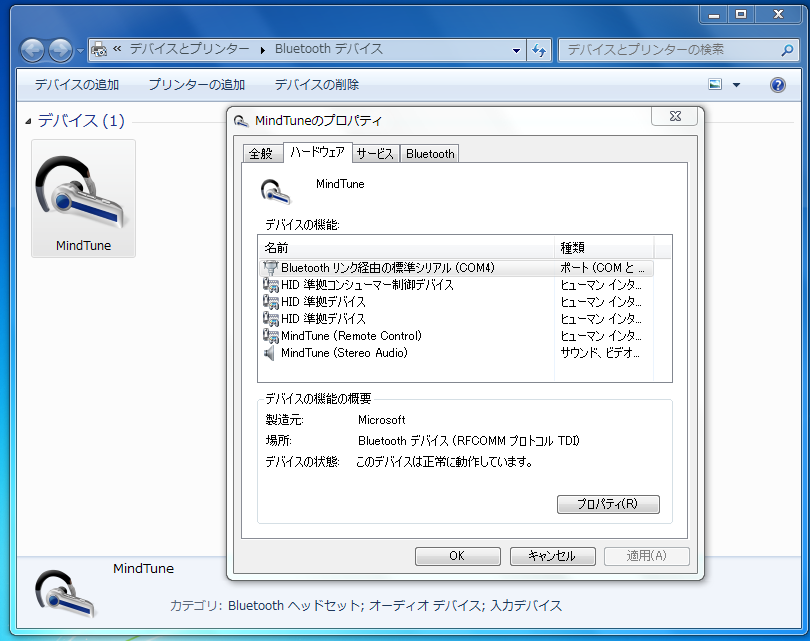The width and height of the screenshot is (810, 641).
Task: Click HID icon beside MindTune (Remote Control)
Action: 271,336
